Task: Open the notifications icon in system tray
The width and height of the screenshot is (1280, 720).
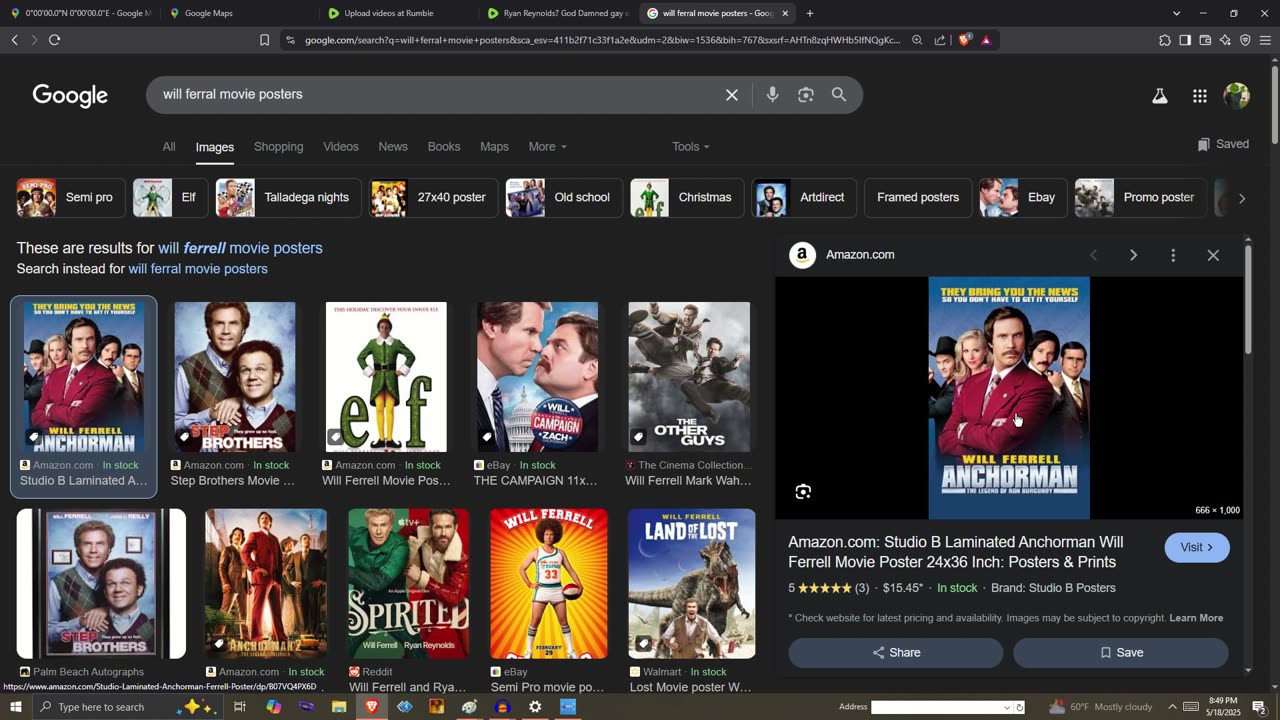Action: pyautogui.click(x=1259, y=707)
